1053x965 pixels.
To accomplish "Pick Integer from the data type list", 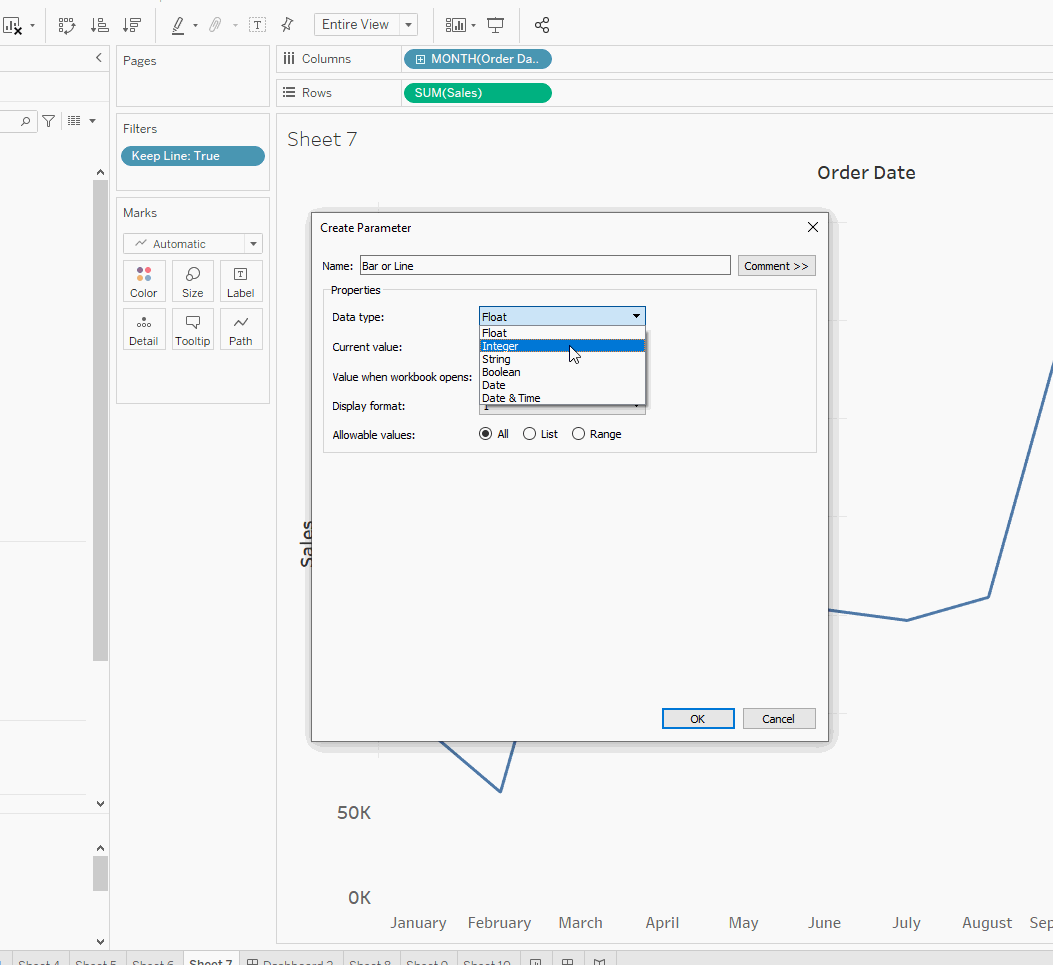I will coord(500,346).
